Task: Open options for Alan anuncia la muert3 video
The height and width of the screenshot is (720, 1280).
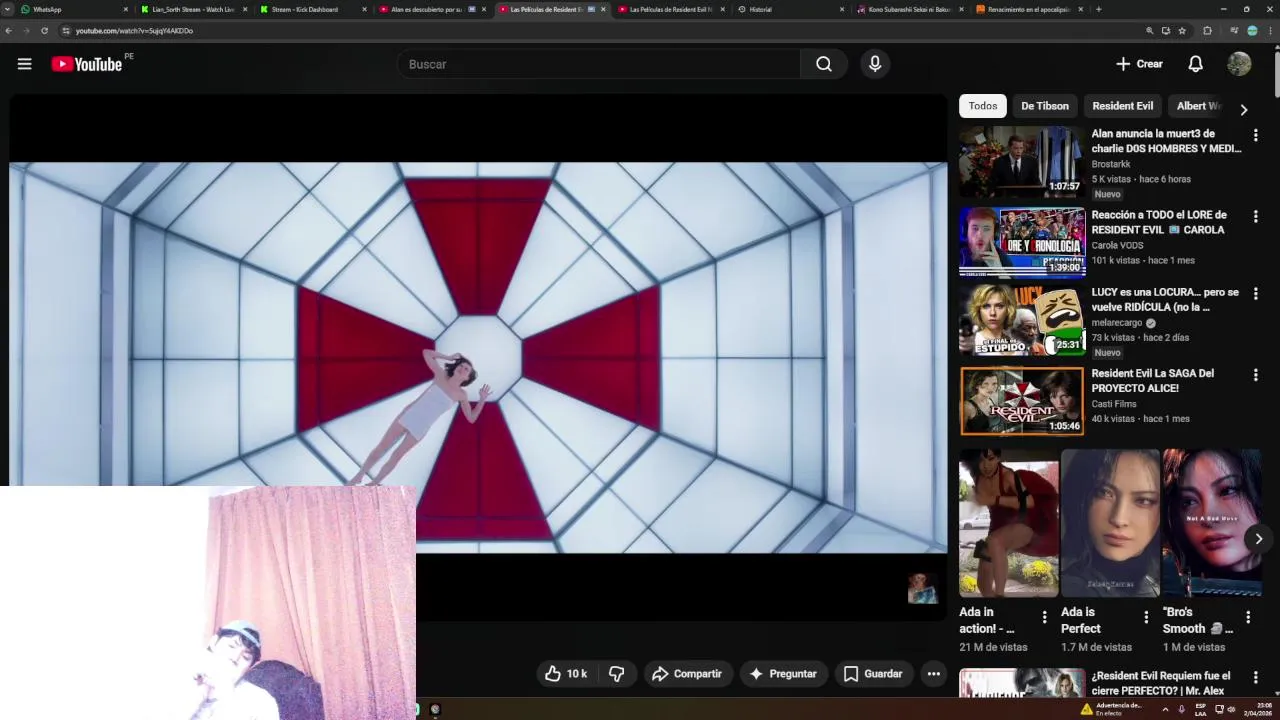Action: pyautogui.click(x=1256, y=135)
